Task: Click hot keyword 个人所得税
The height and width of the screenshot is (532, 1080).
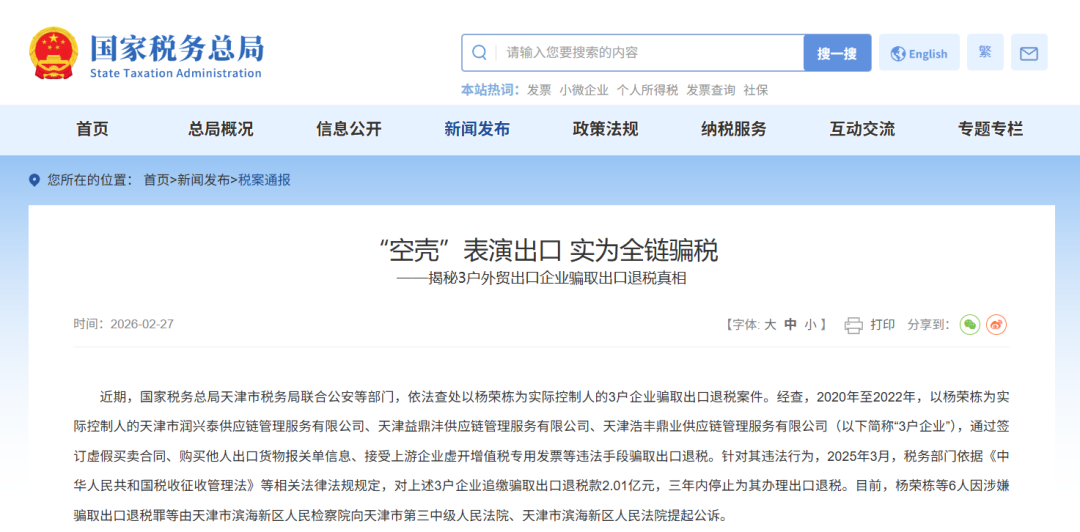Action: 647,90
